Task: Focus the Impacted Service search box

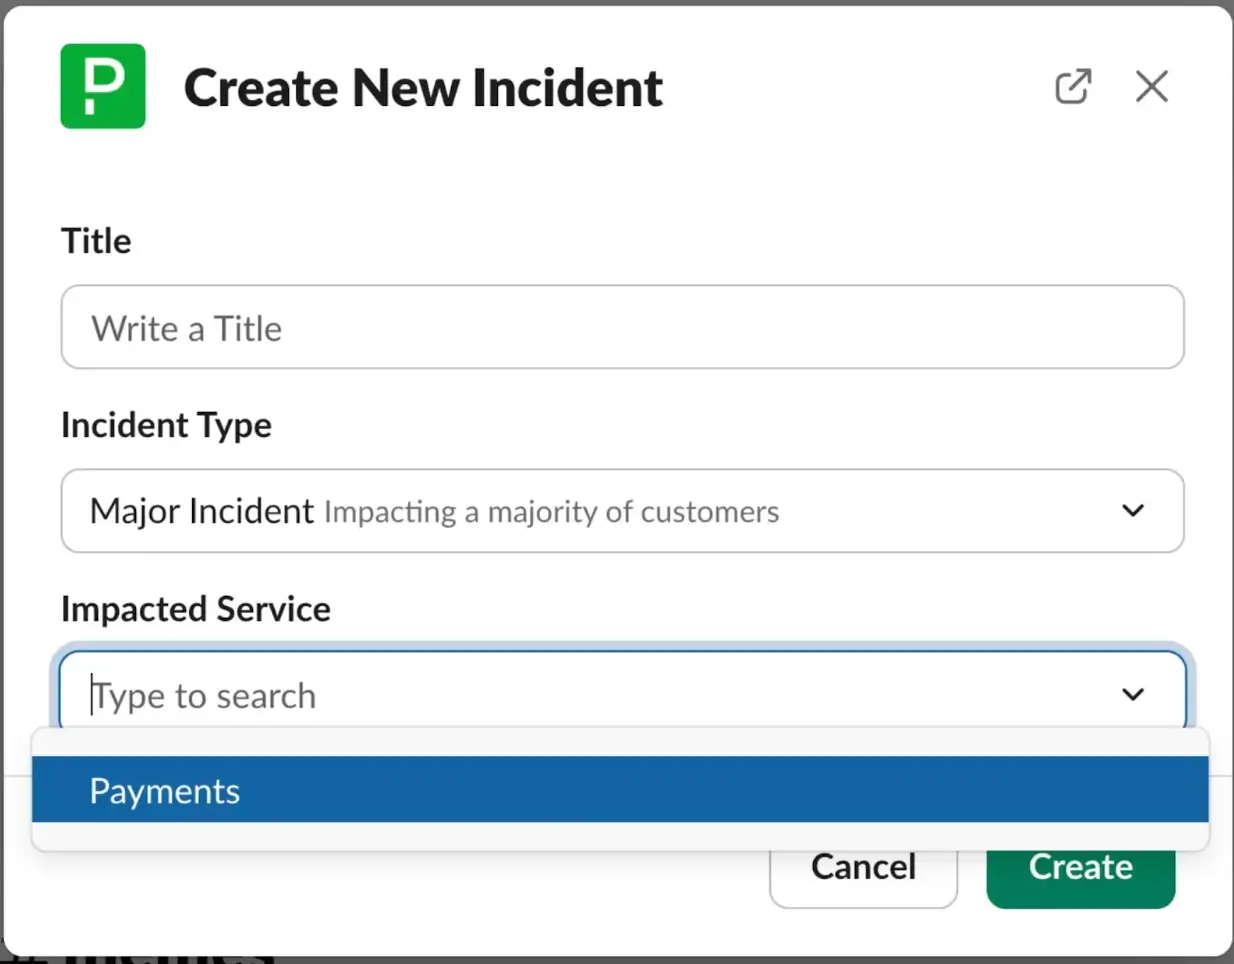Action: [600, 695]
